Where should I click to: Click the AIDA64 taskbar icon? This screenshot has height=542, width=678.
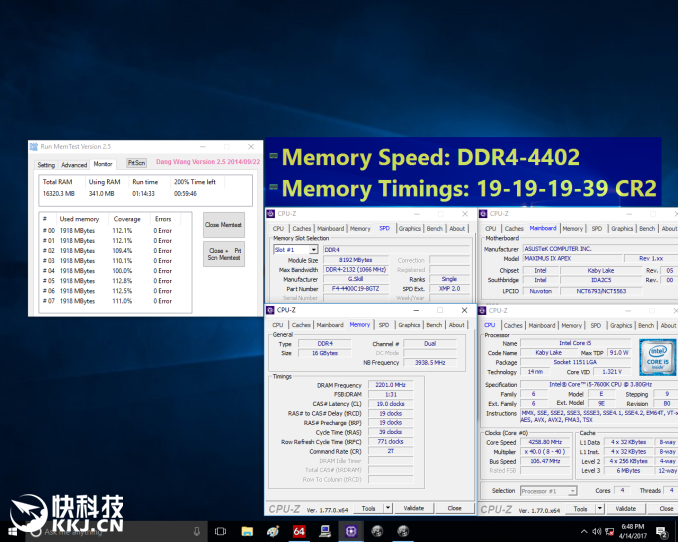299,531
